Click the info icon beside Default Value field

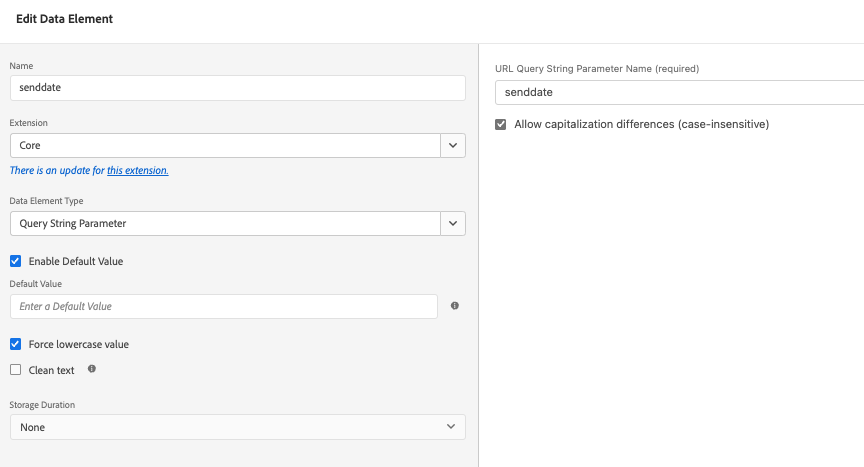[454, 306]
